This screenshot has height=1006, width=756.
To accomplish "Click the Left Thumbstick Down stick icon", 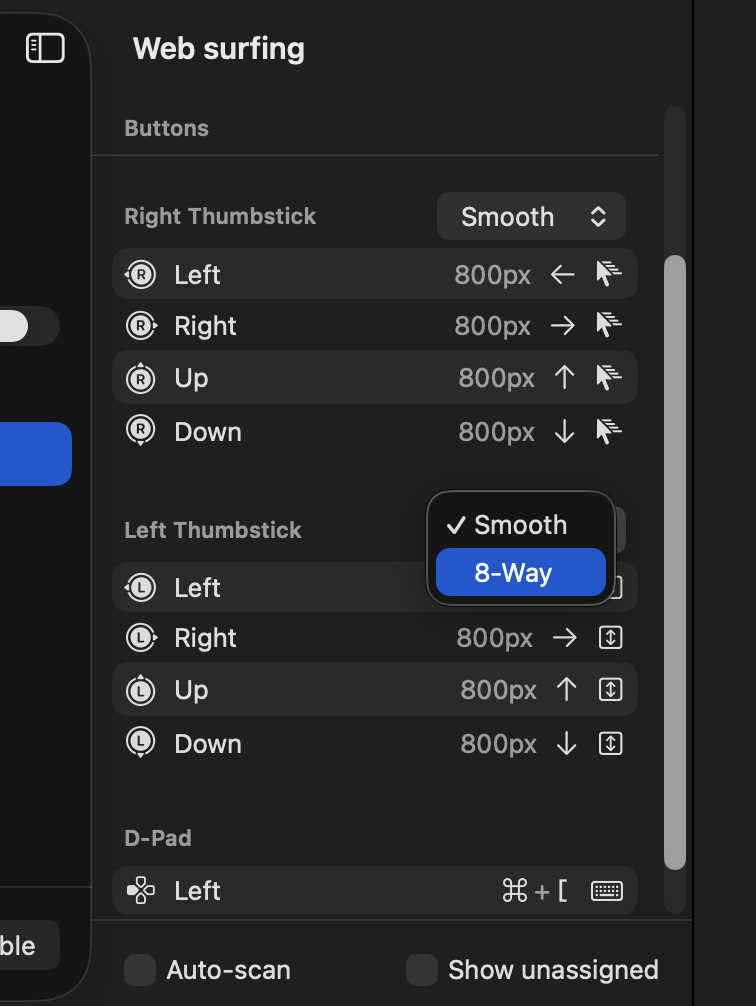I will click(x=141, y=744).
